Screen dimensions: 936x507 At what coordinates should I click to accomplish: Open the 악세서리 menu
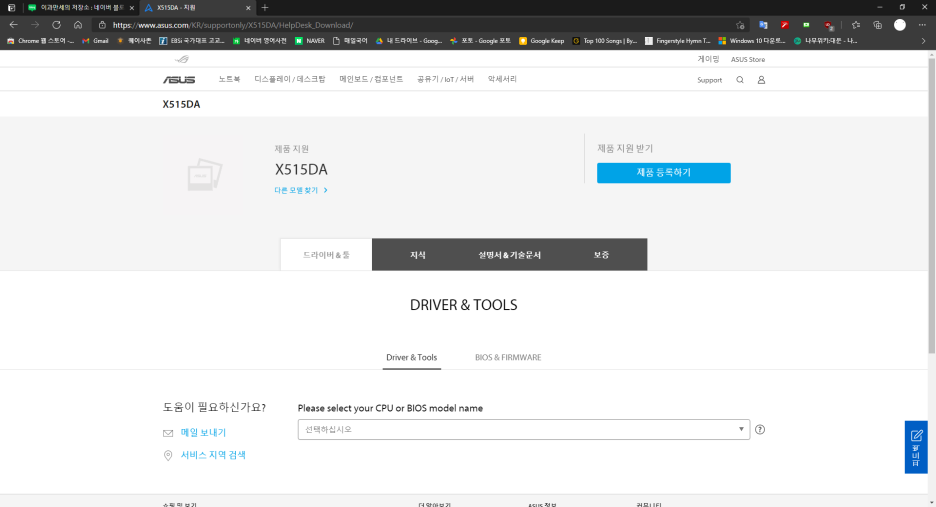502,79
